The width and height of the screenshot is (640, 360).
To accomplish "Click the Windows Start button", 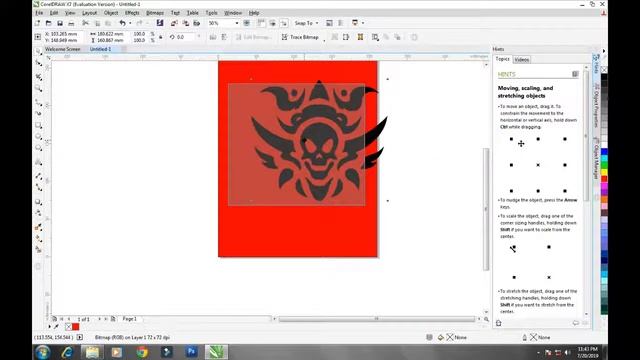I will (x=42, y=352).
